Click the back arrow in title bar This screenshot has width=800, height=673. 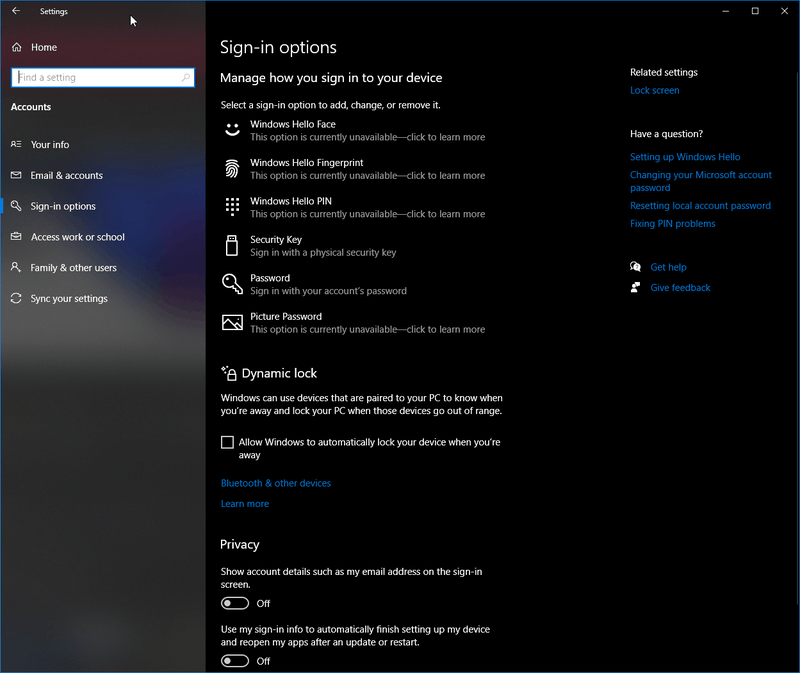tap(16, 11)
